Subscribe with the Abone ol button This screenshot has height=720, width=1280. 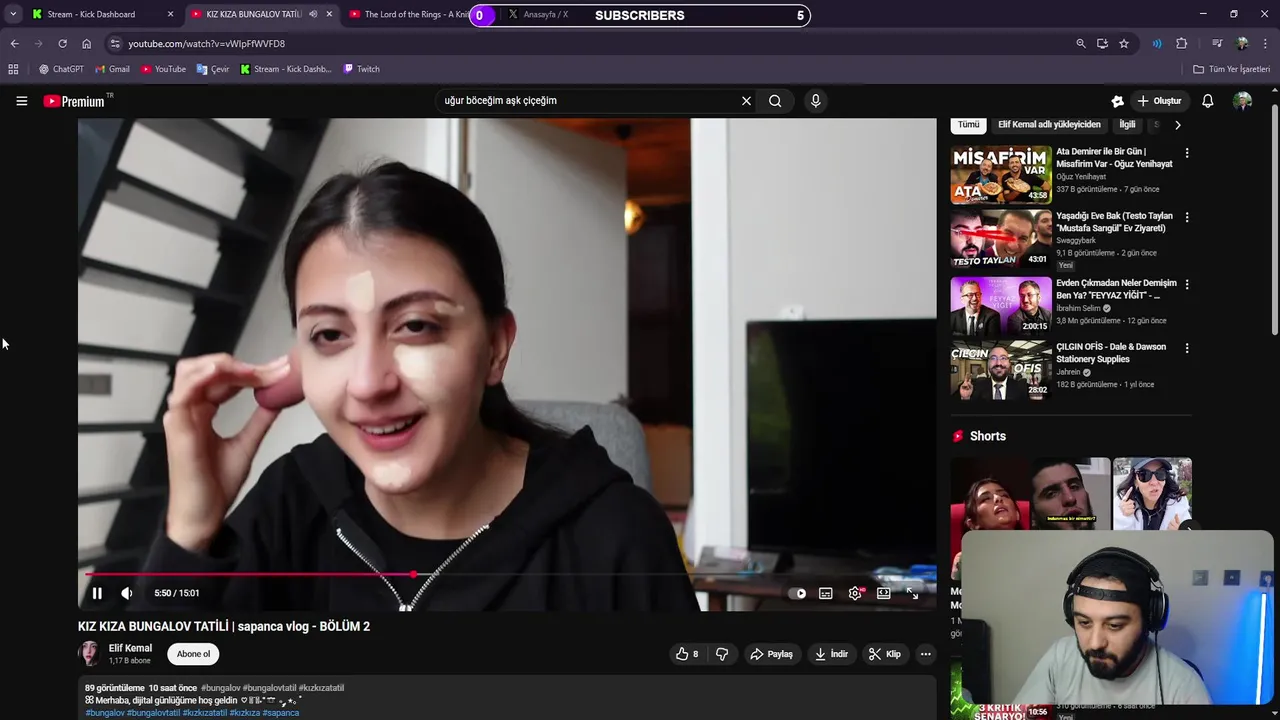tap(193, 654)
